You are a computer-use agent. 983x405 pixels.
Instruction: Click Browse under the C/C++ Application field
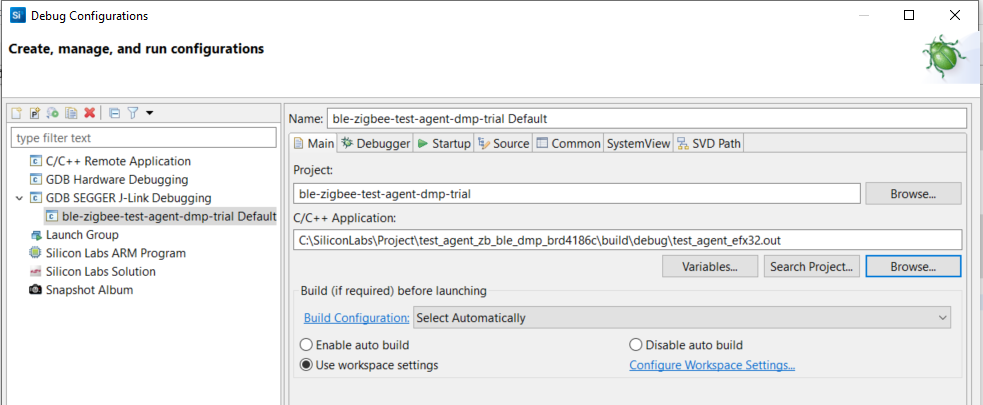[913, 266]
